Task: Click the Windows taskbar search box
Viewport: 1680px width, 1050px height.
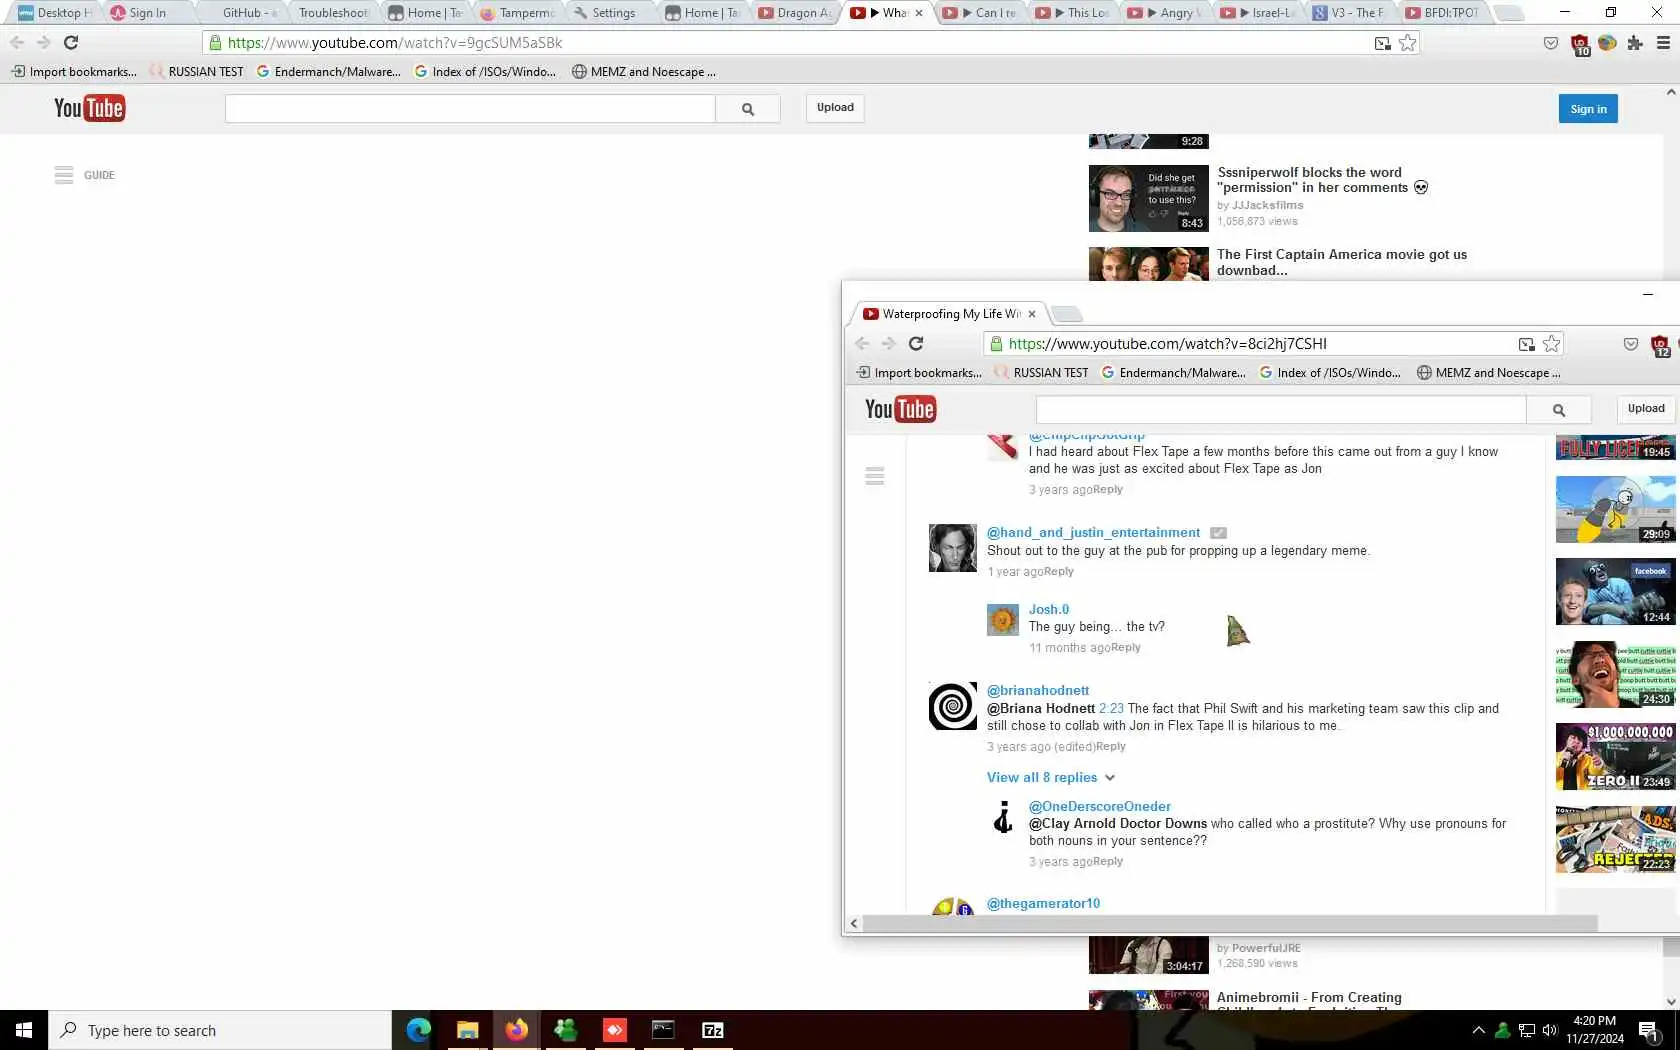Action: 220,1030
